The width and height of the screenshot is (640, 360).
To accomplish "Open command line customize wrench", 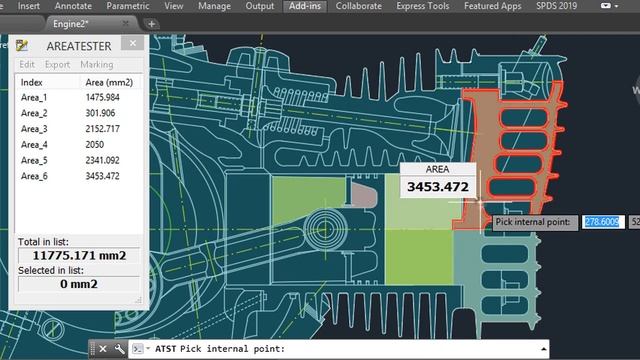I will [119, 349].
